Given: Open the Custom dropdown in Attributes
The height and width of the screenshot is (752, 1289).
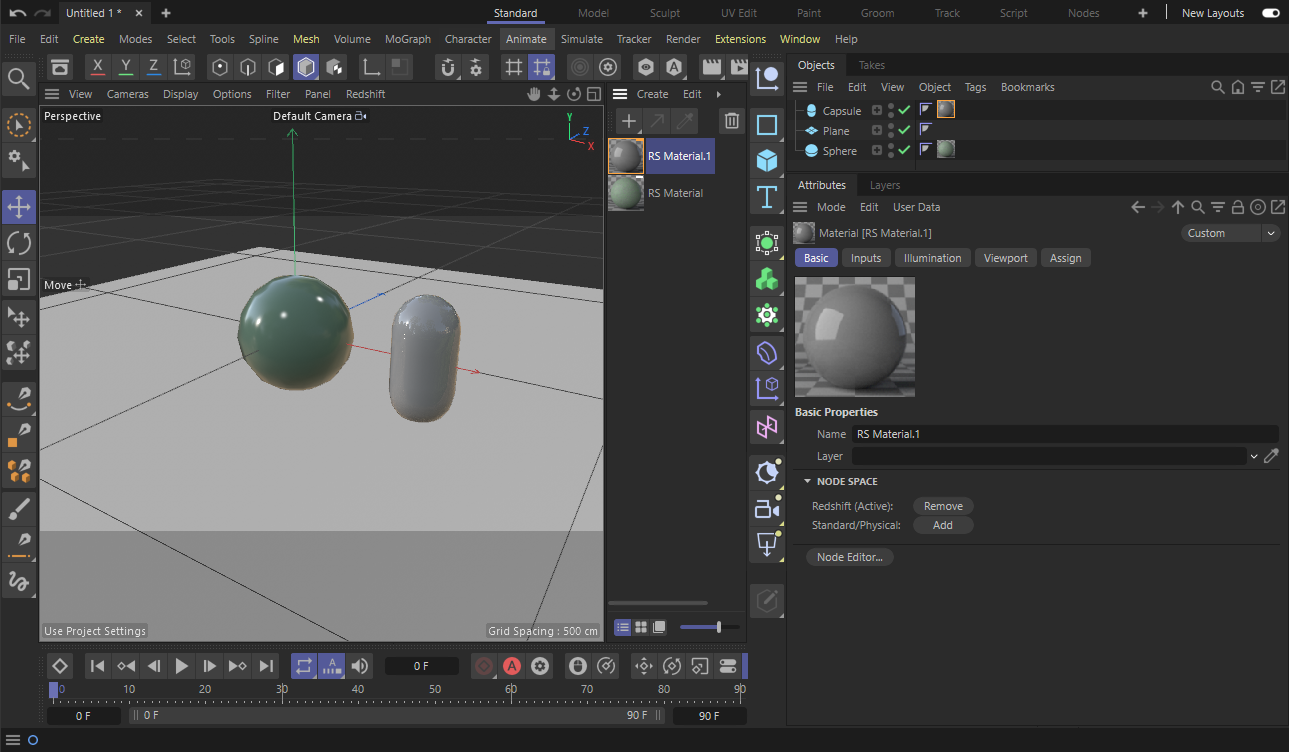Looking at the screenshot, I should coord(1230,233).
